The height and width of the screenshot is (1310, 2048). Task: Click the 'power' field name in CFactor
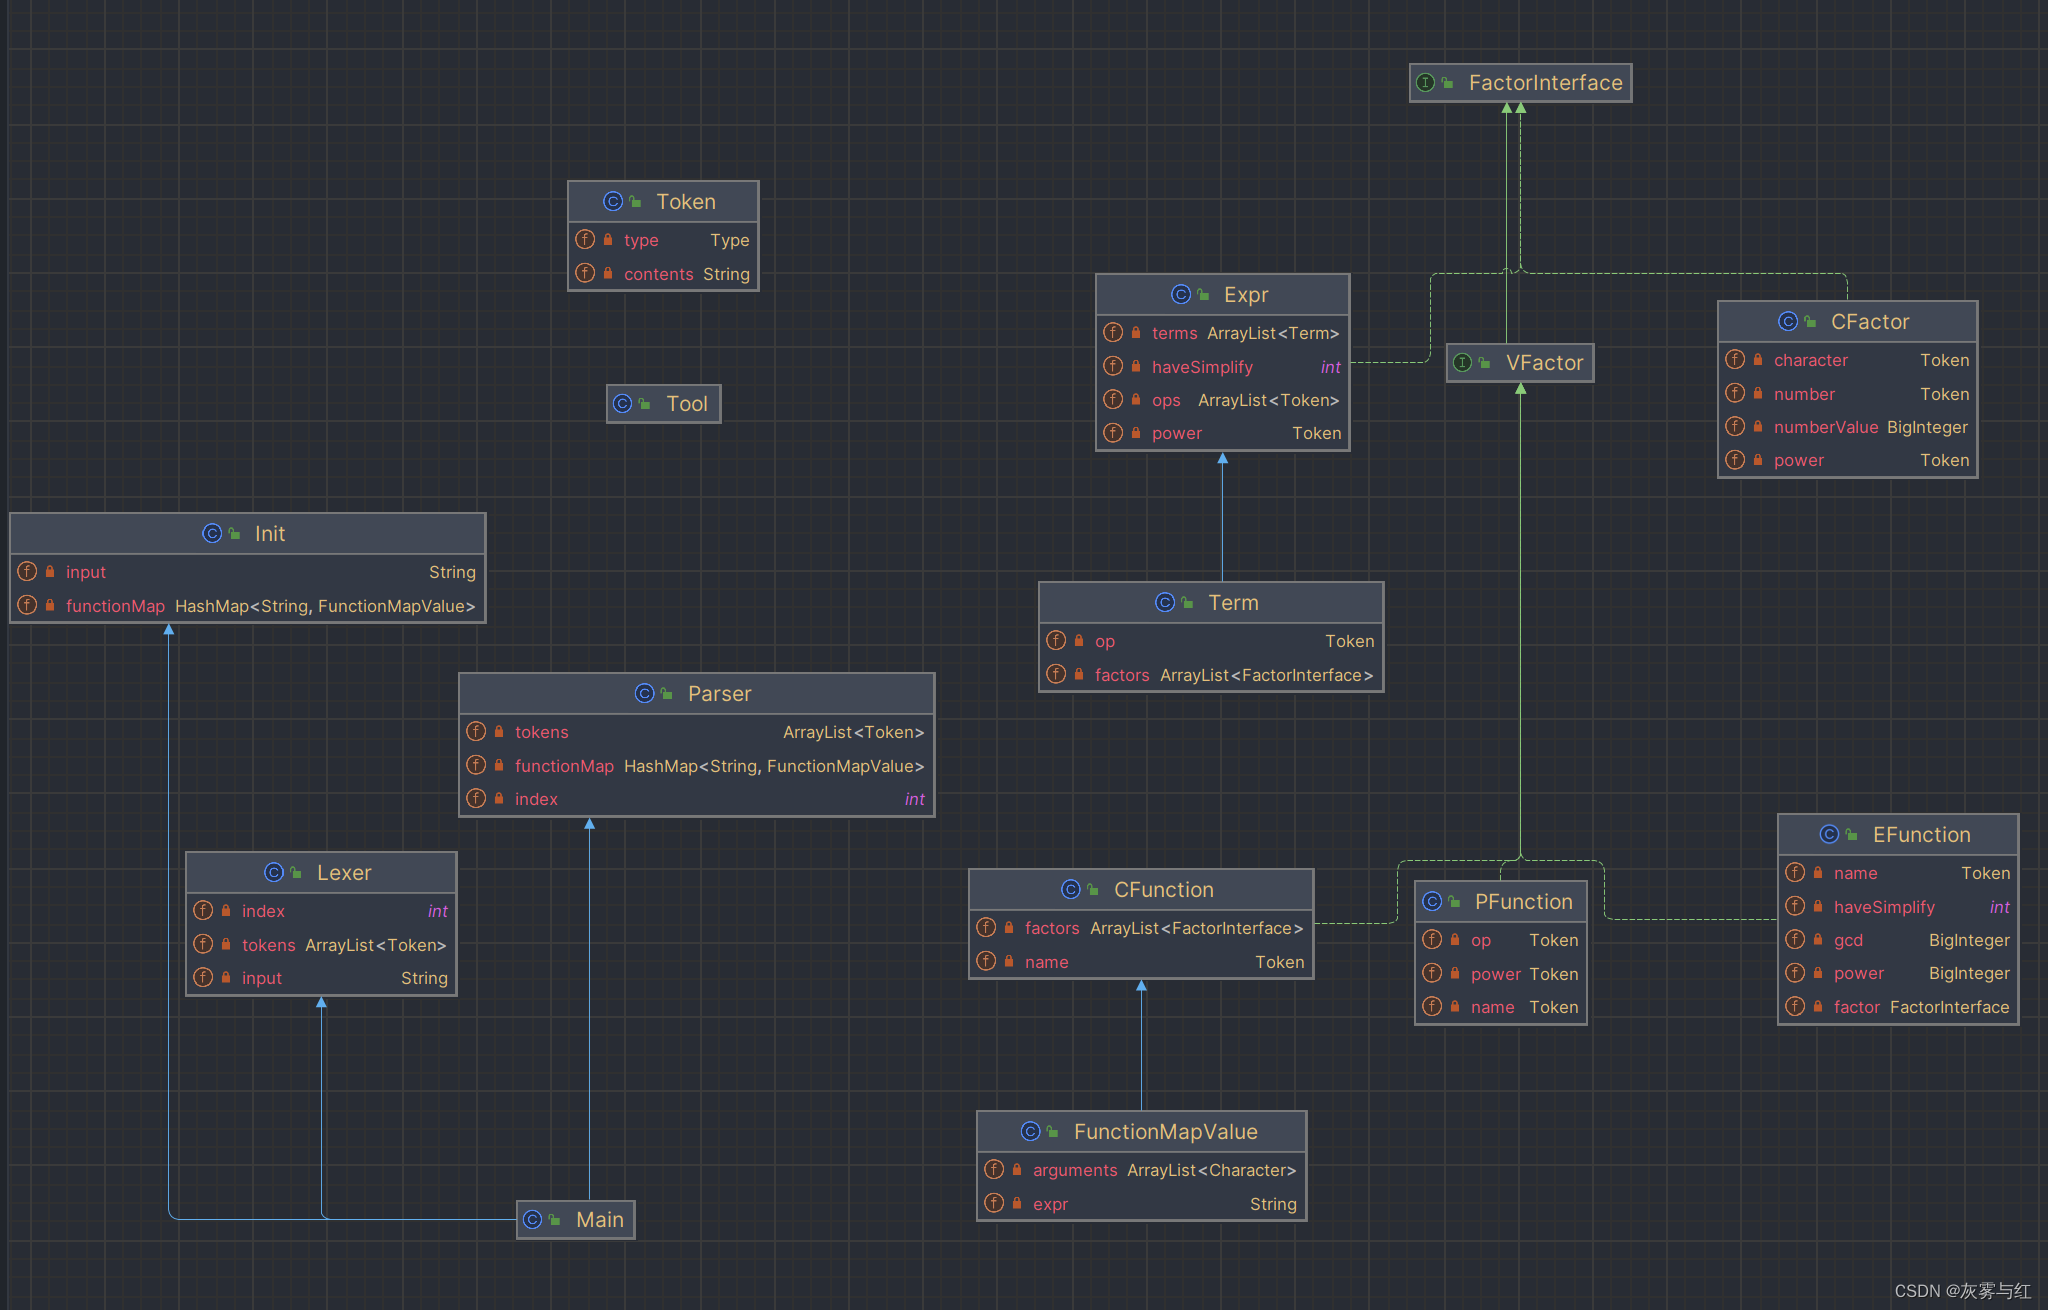click(x=1799, y=460)
